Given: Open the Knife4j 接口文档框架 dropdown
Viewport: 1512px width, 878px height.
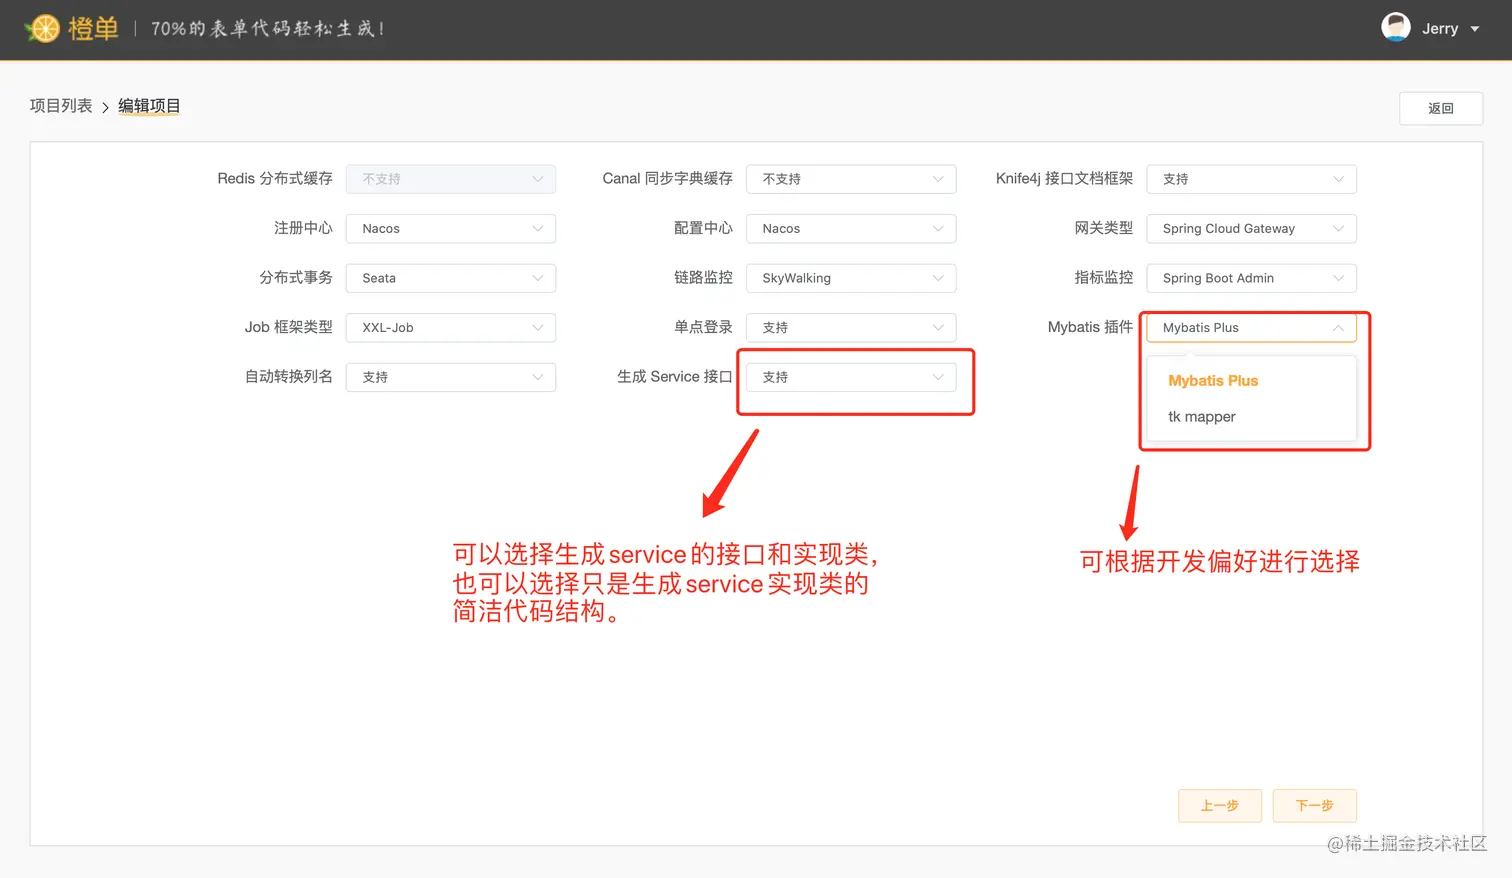Looking at the screenshot, I should 1251,179.
